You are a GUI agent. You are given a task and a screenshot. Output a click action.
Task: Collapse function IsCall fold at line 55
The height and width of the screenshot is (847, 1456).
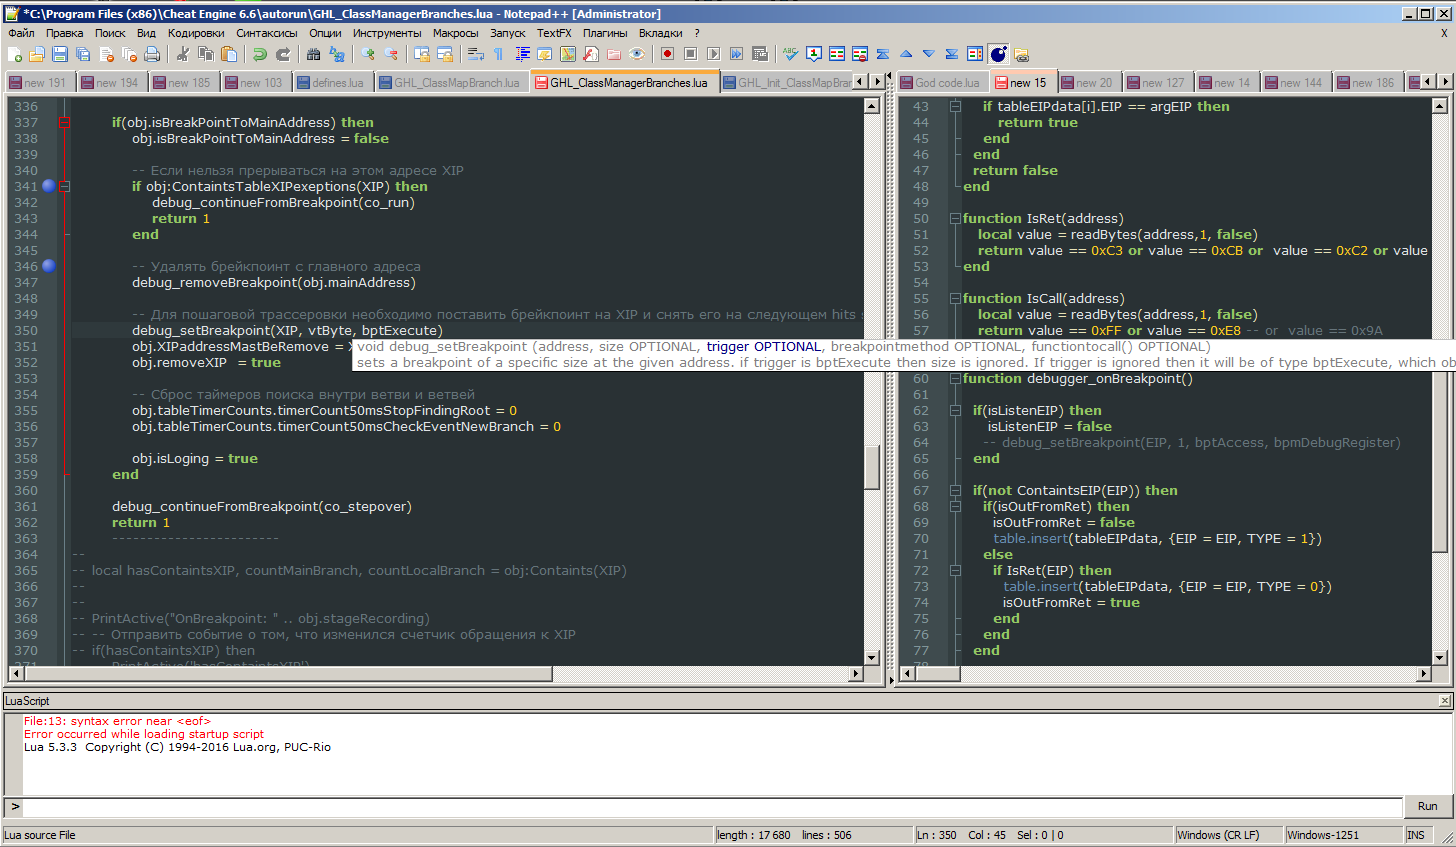click(x=955, y=298)
